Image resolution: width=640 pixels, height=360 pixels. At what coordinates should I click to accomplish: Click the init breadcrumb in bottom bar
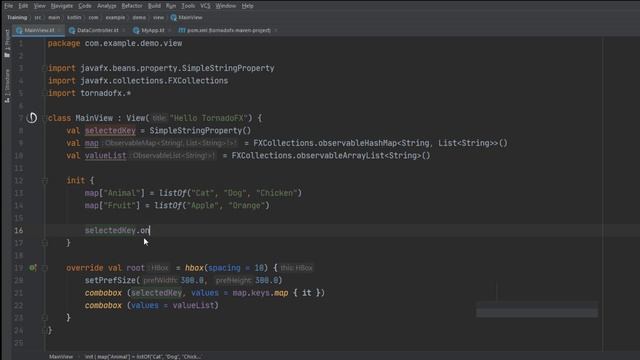143,356
